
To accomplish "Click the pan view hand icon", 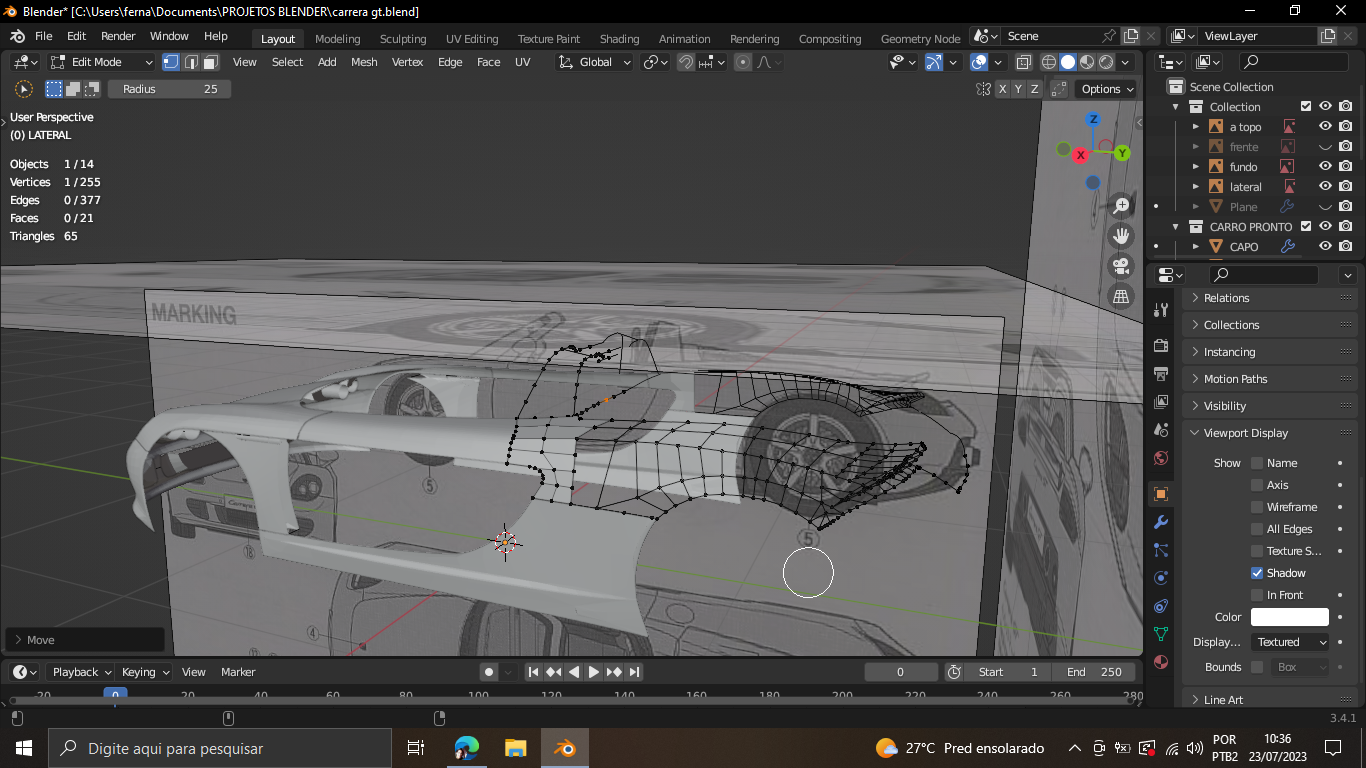I will pos(1121,236).
